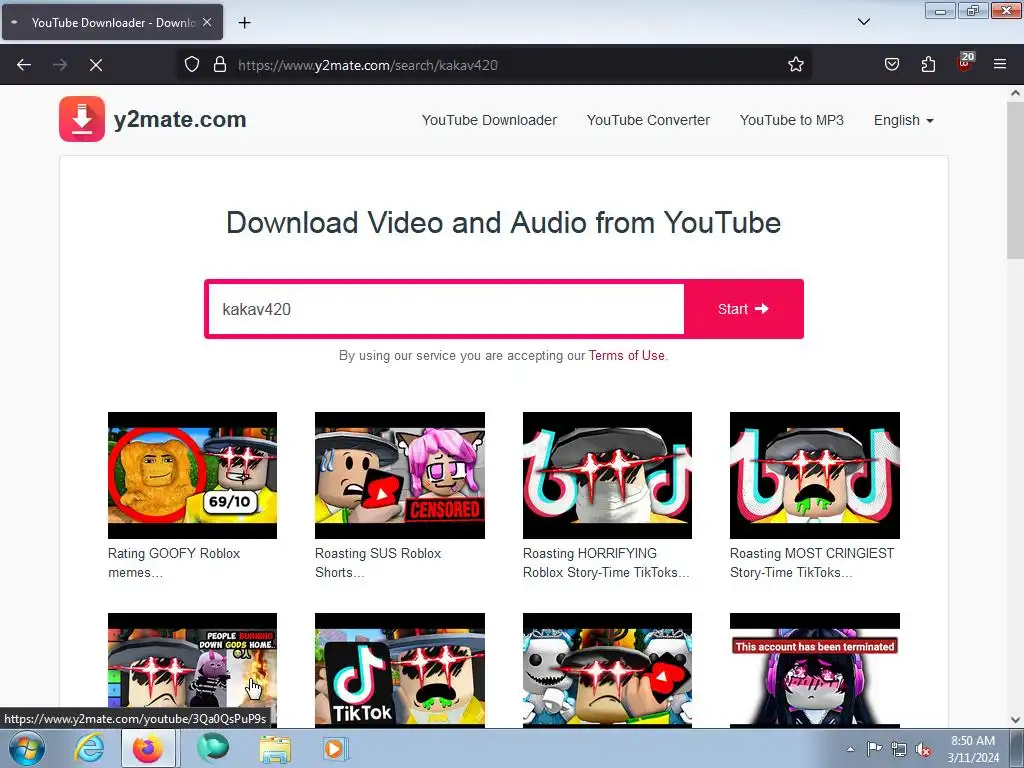
Task: Click the y2mate.com site title
Action: (180, 120)
